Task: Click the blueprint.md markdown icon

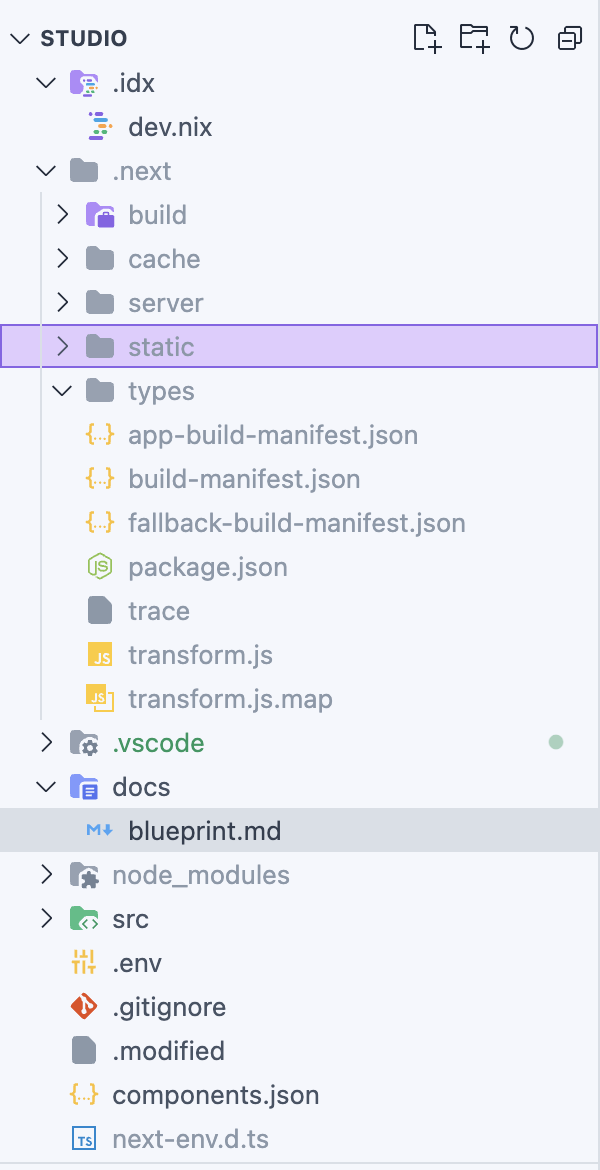Action: click(x=99, y=831)
